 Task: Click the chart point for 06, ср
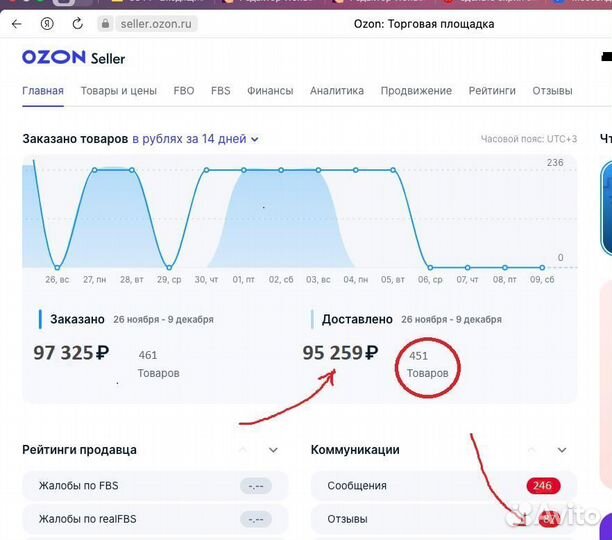(430, 268)
